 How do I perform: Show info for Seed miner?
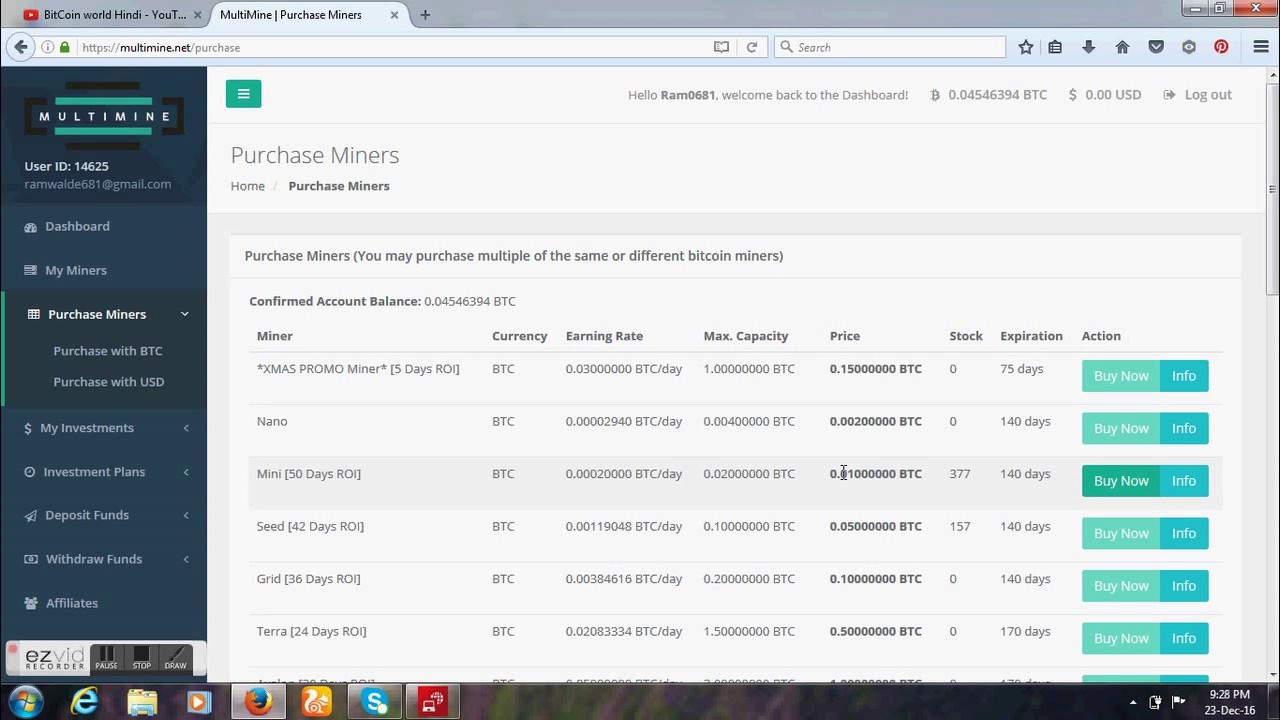point(1184,533)
